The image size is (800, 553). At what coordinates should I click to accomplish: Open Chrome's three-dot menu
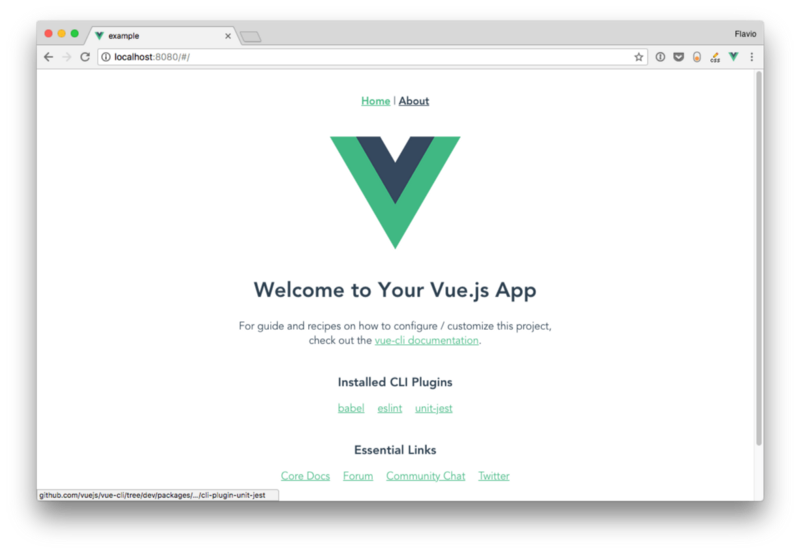click(x=752, y=57)
